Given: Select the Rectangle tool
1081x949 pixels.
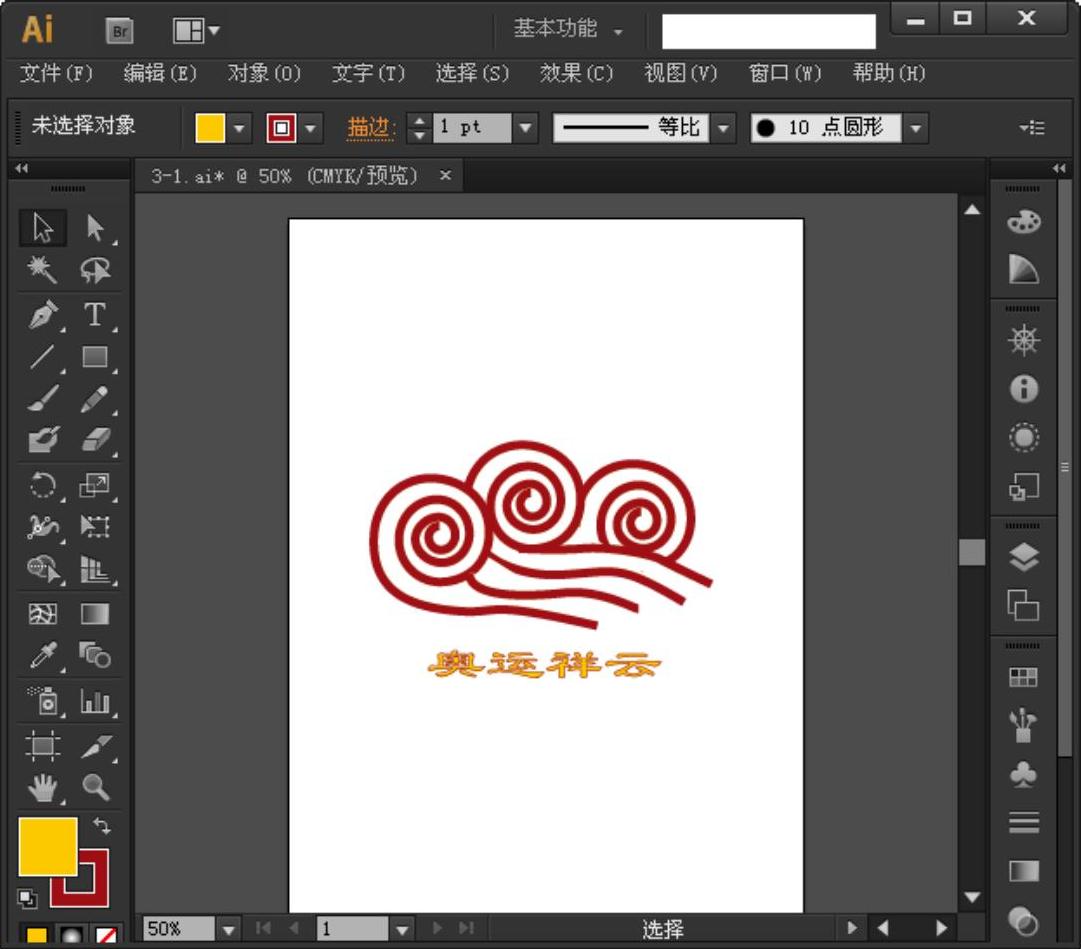Looking at the screenshot, I should 95,356.
